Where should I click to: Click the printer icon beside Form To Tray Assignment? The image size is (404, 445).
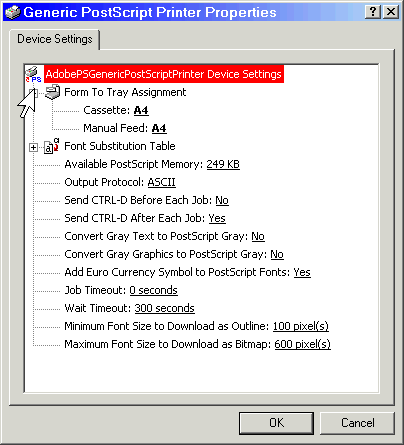pyautogui.click(x=53, y=92)
